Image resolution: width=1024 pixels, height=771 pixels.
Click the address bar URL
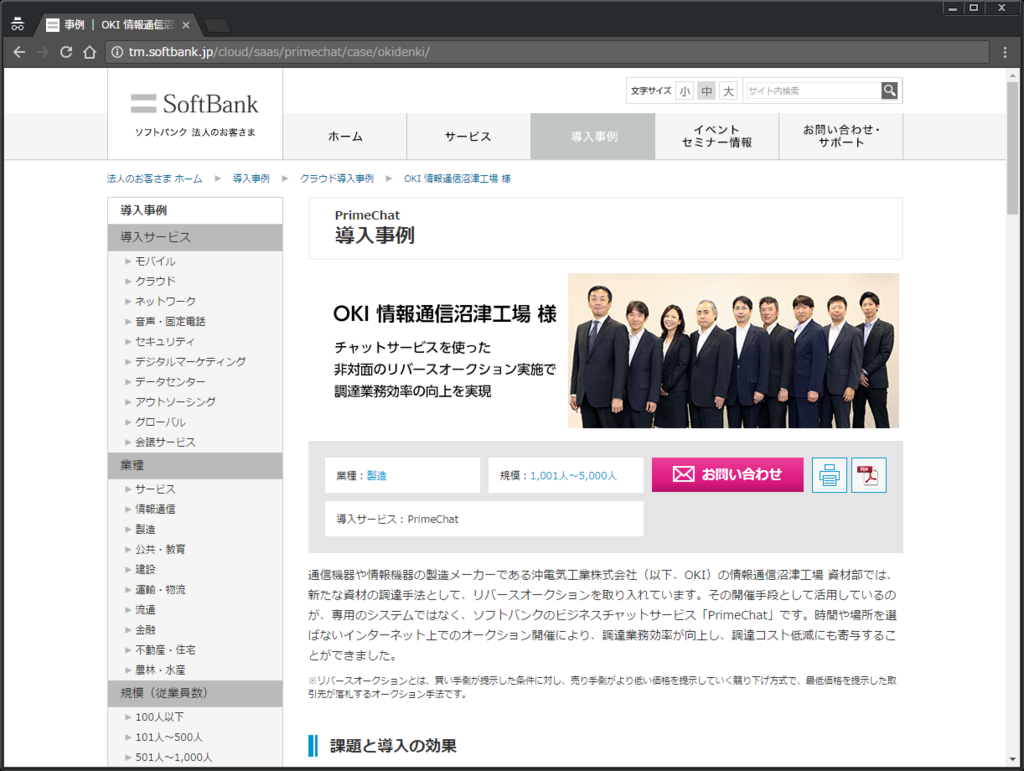pyautogui.click(x=279, y=52)
